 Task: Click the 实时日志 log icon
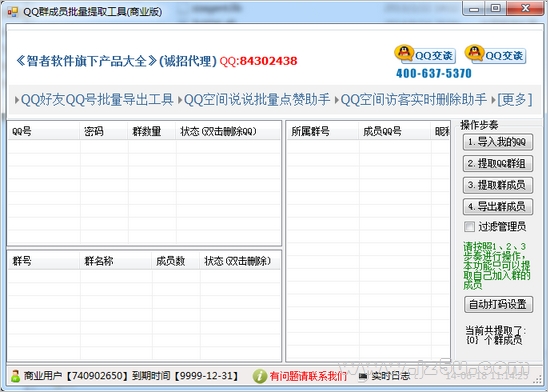[x=363, y=376]
